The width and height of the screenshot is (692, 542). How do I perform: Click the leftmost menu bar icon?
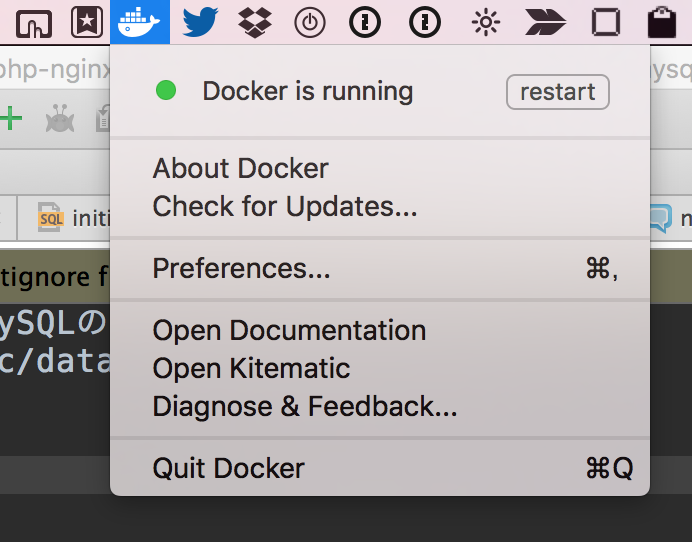pyautogui.click(x=34, y=24)
